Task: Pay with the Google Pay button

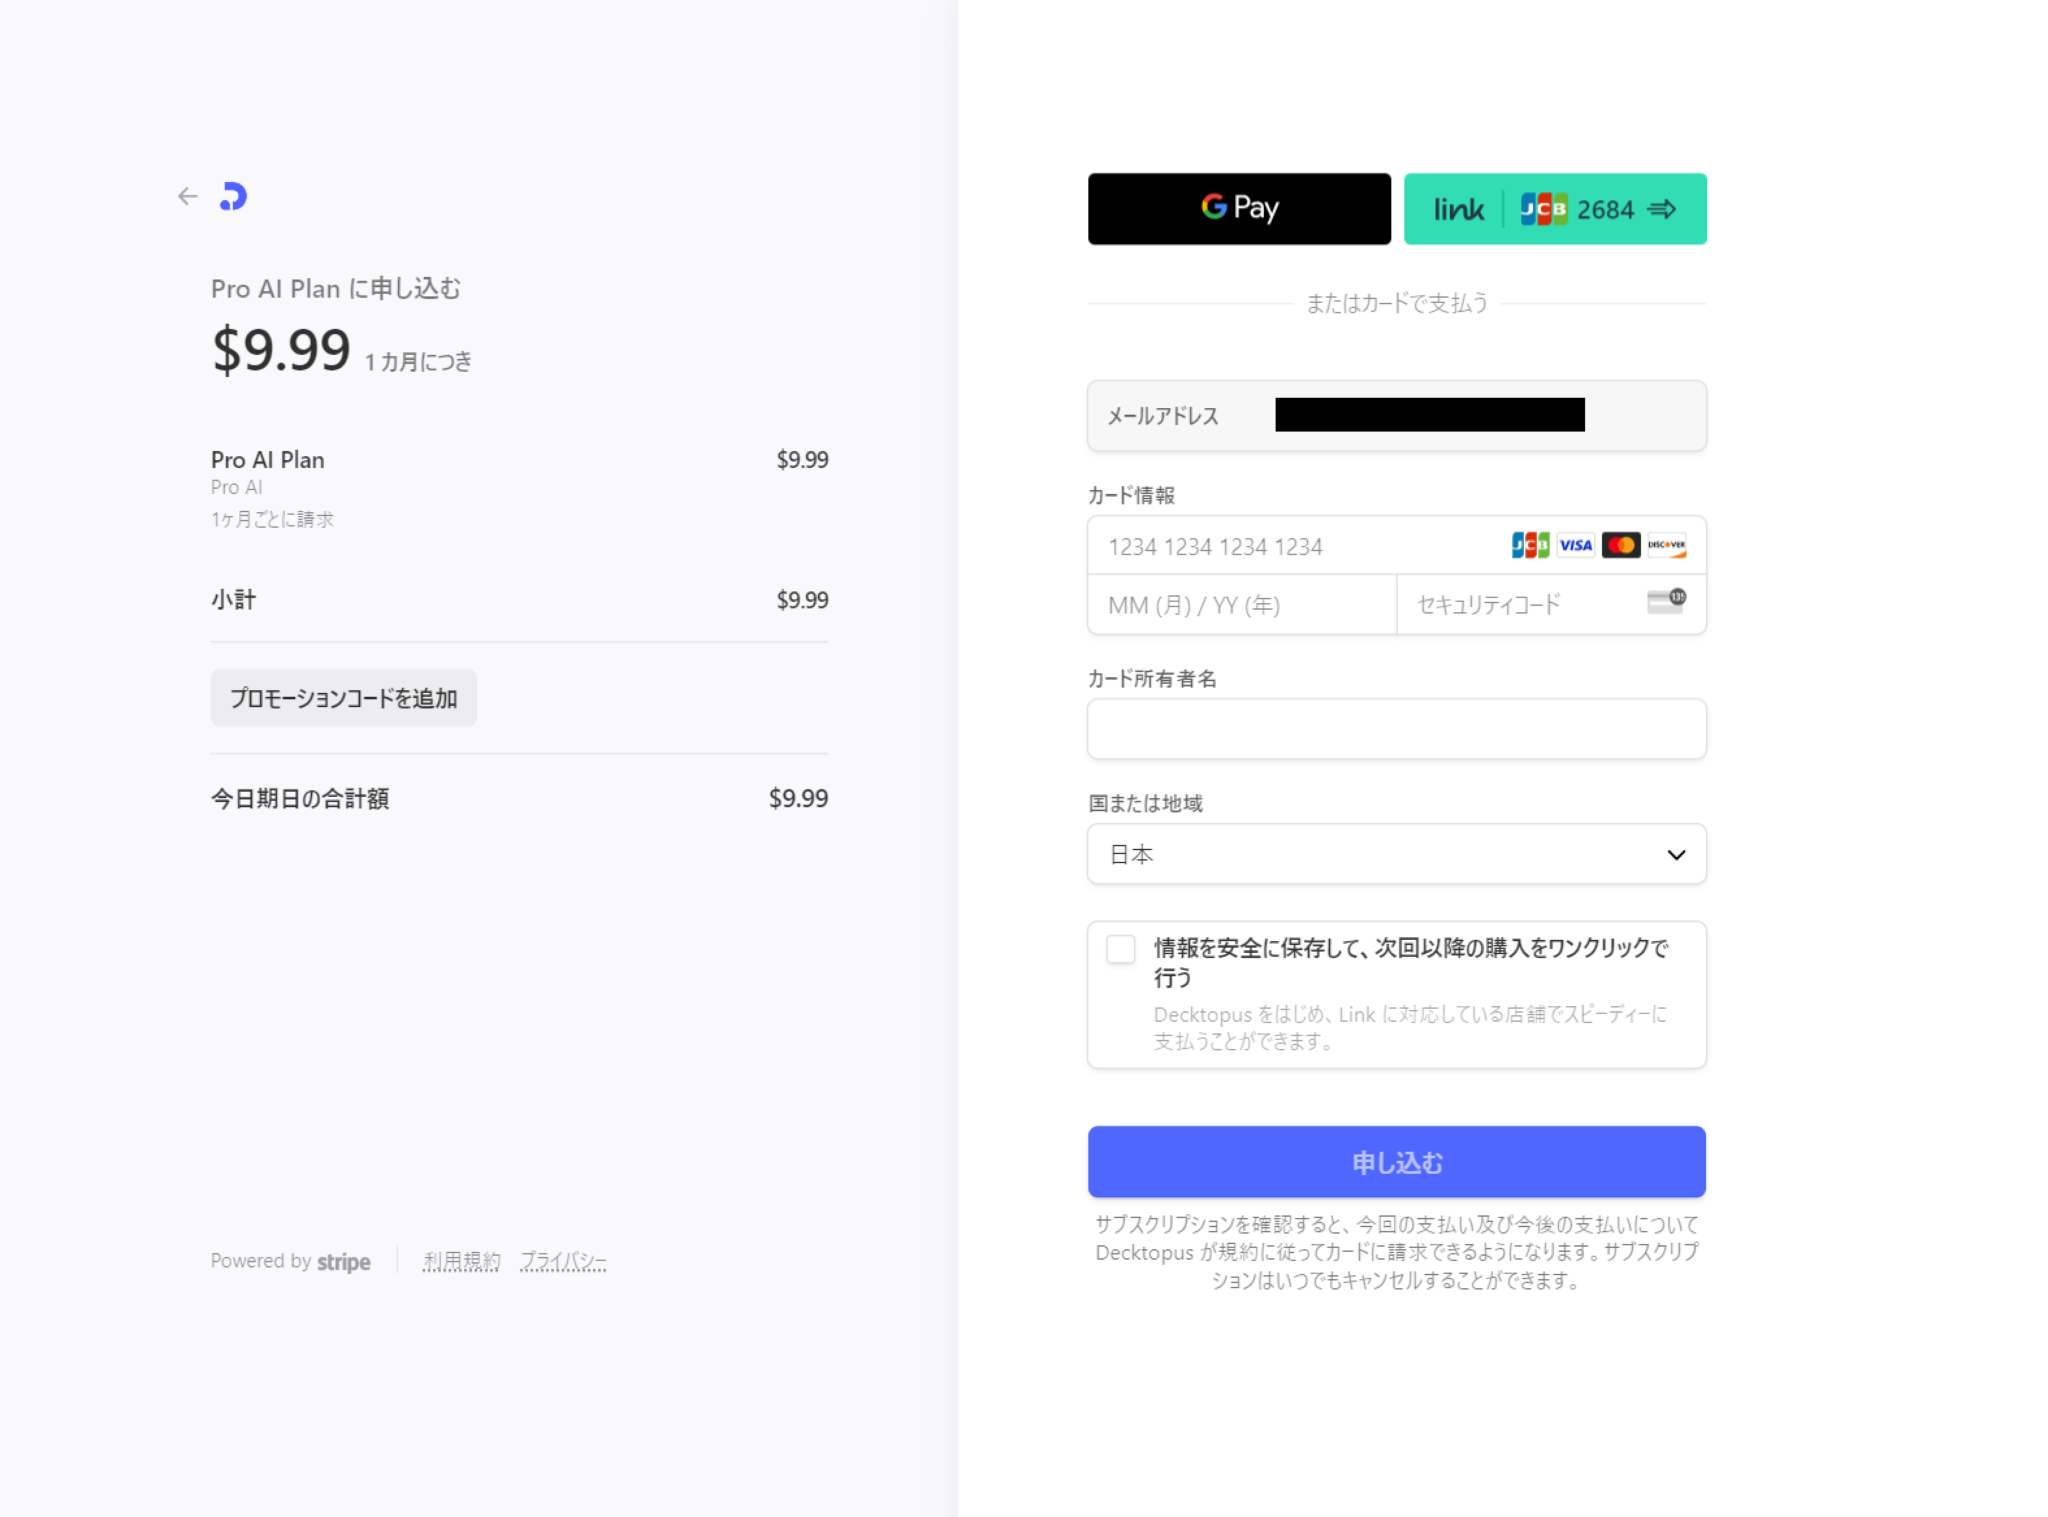Action: (x=1239, y=209)
